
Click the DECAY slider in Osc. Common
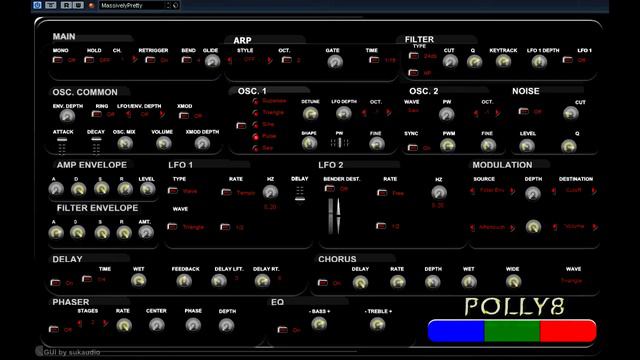[96, 146]
